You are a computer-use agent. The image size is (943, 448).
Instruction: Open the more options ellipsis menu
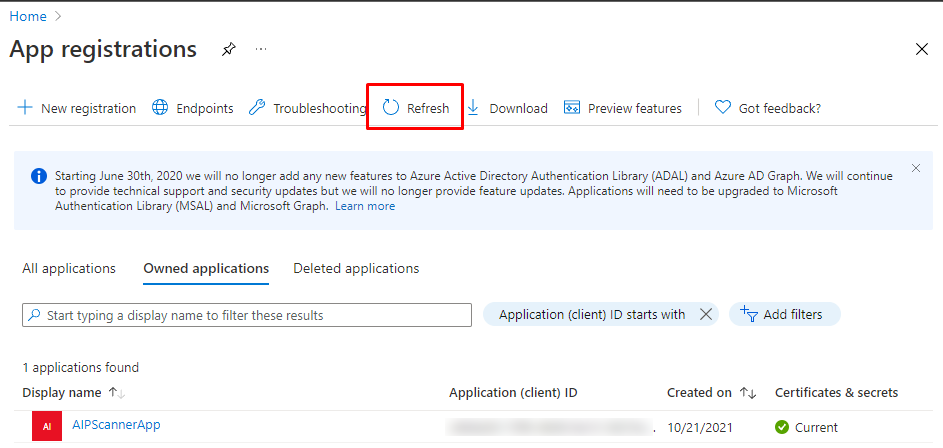tap(261, 49)
